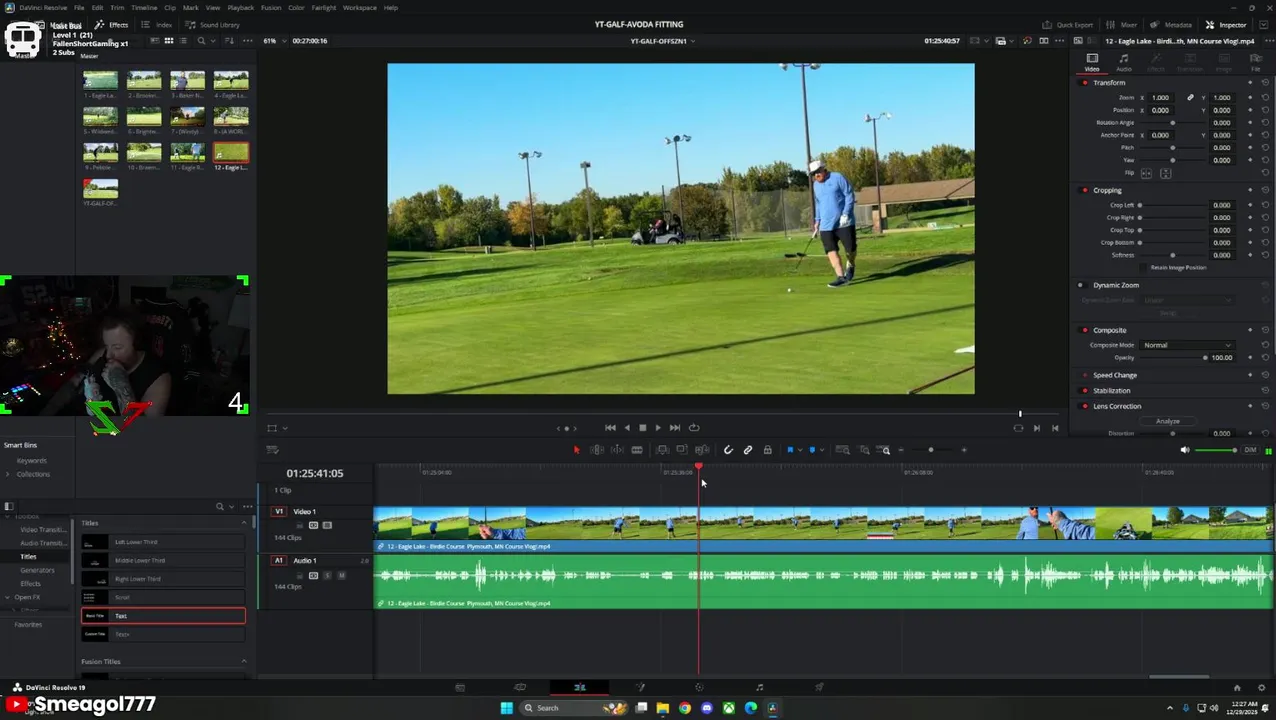Adjust the timeline zoom slider
Viewport: 1276px width, 720px height.
click(932, 450)
